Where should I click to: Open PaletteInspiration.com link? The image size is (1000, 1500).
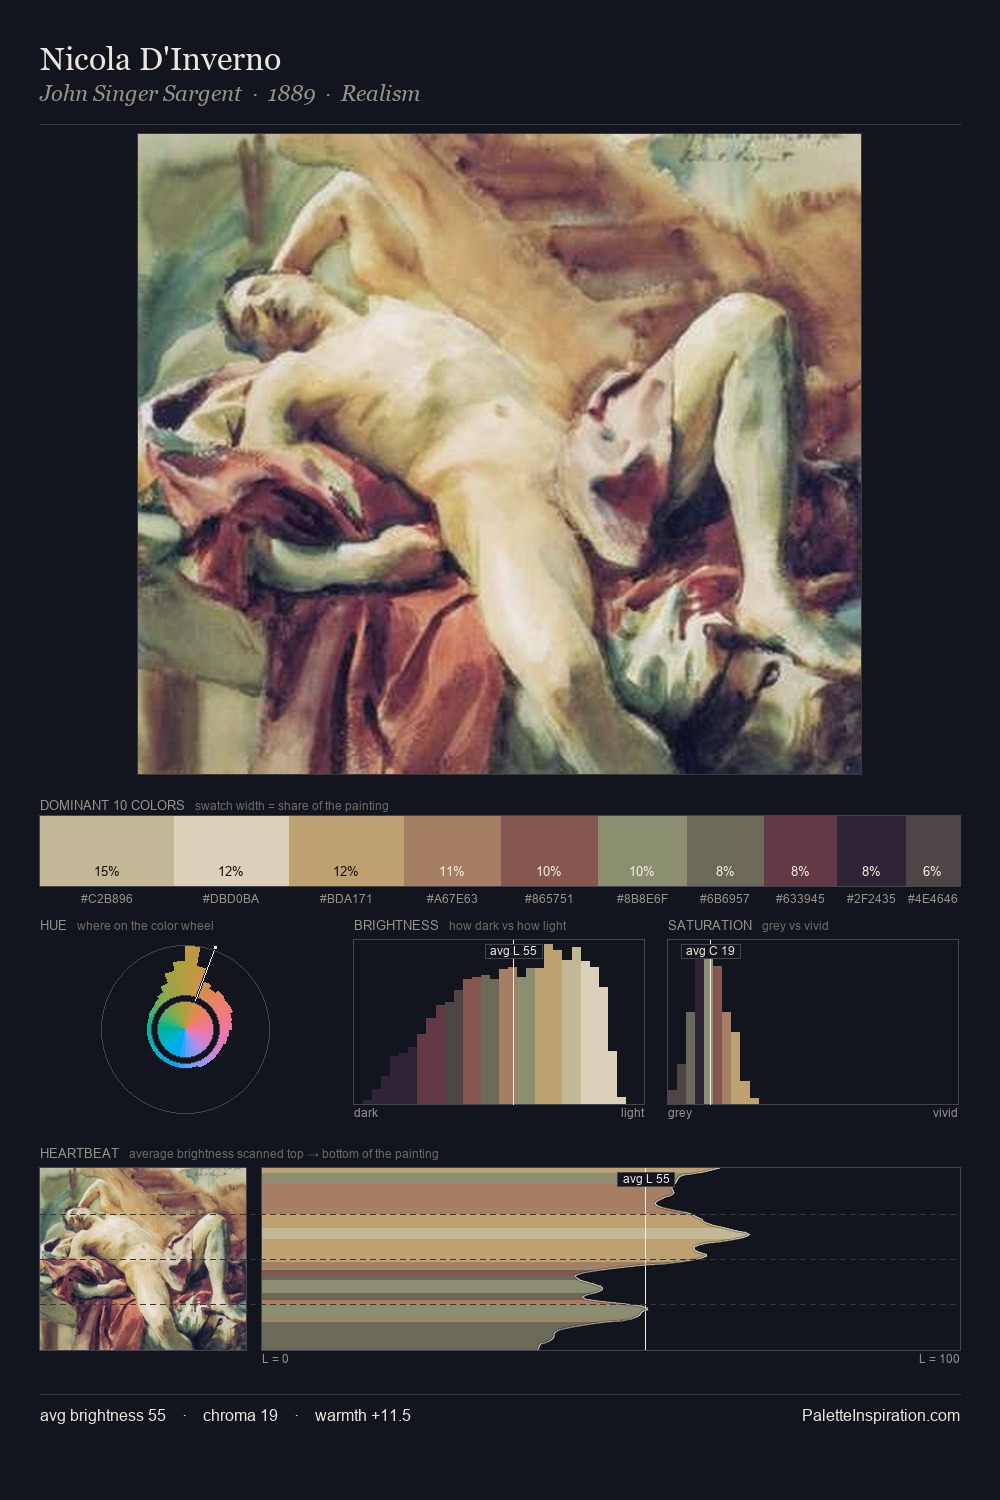pyautogui.click(x=881, y=1415)
